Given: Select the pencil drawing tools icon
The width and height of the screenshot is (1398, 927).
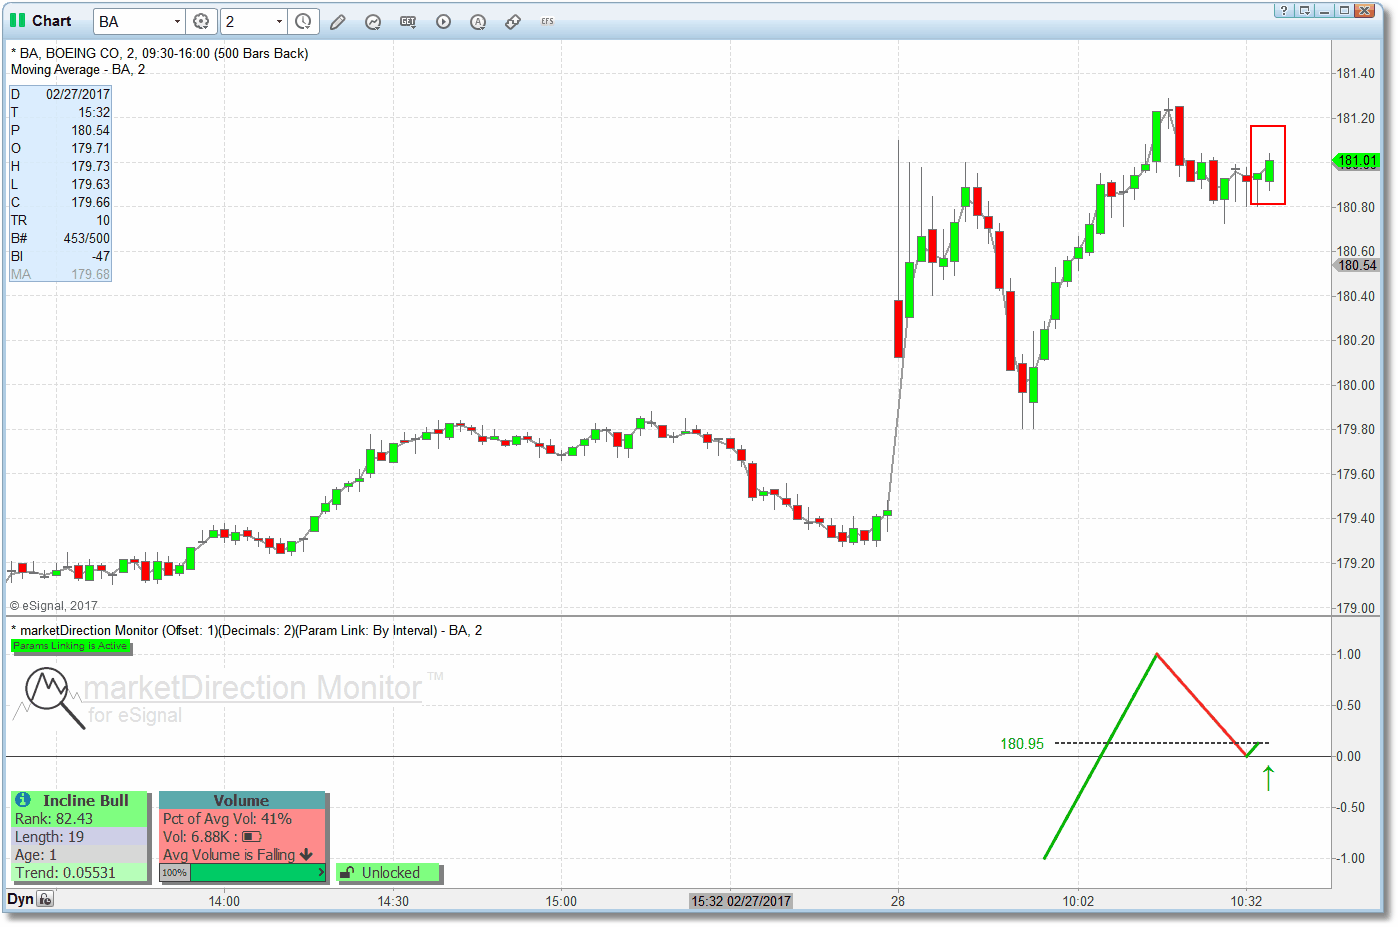Looking at the screenshot, I should pyautogui.click(x=338, y=22).
